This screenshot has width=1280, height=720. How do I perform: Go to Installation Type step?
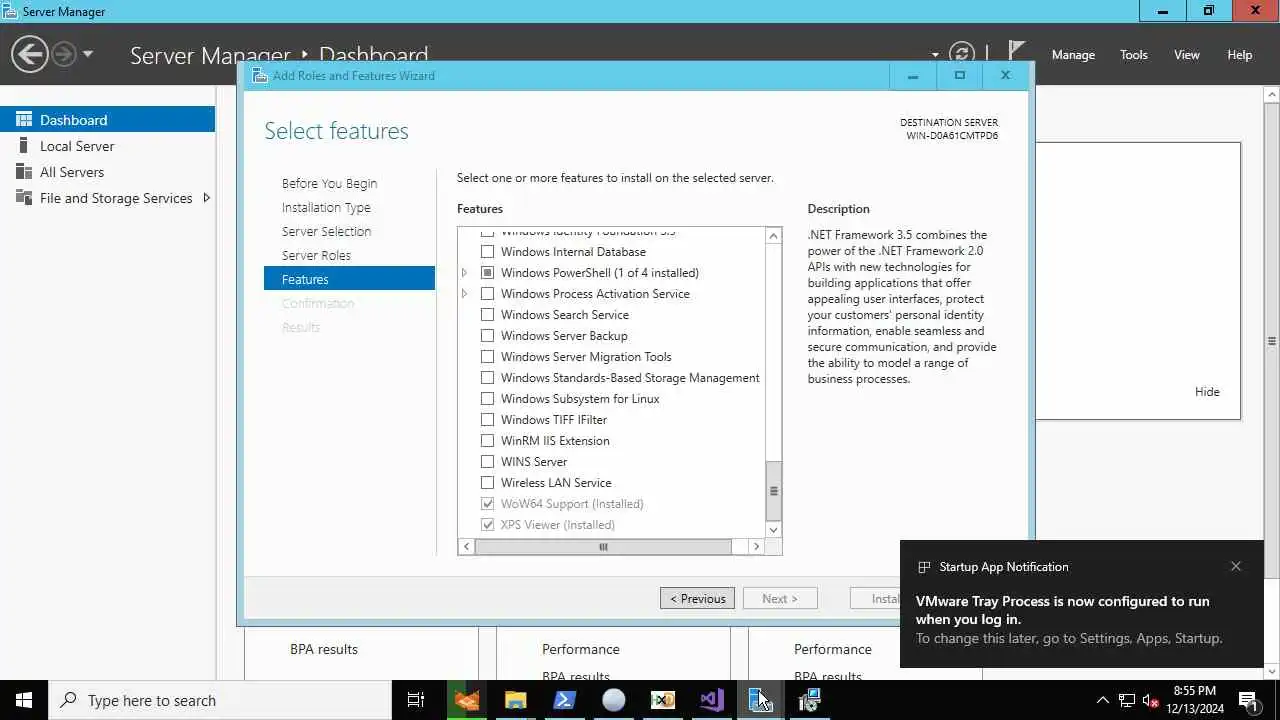(x=326, y=207)
